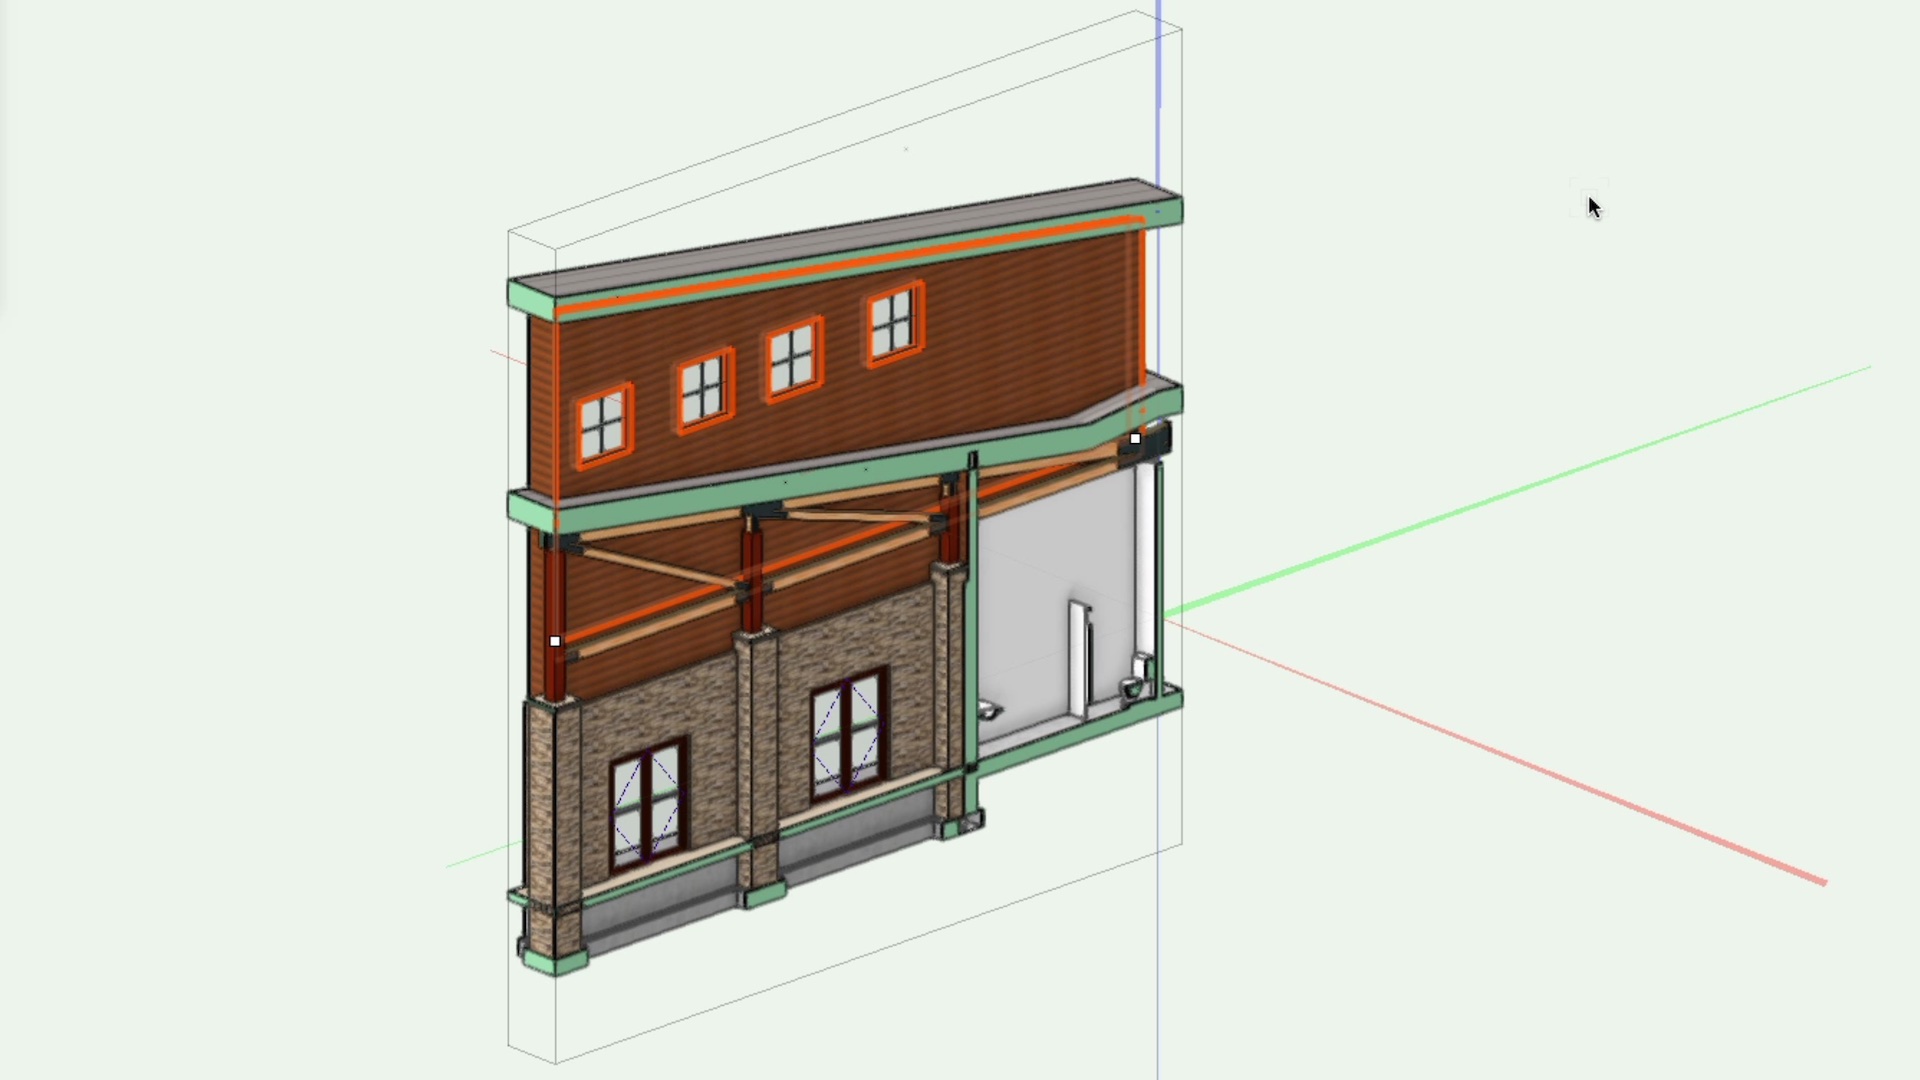Viewport: 1920px width, 1080px height.
Task: Click the right ground-floor casement window
Action: click(x=848, y=735)
